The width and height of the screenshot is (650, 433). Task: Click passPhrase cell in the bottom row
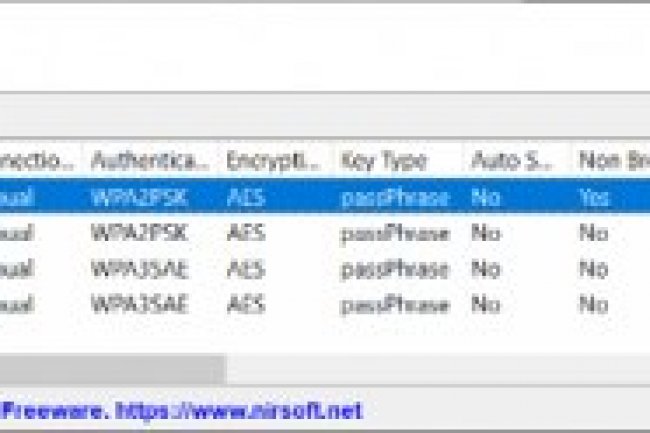point(394,303)
